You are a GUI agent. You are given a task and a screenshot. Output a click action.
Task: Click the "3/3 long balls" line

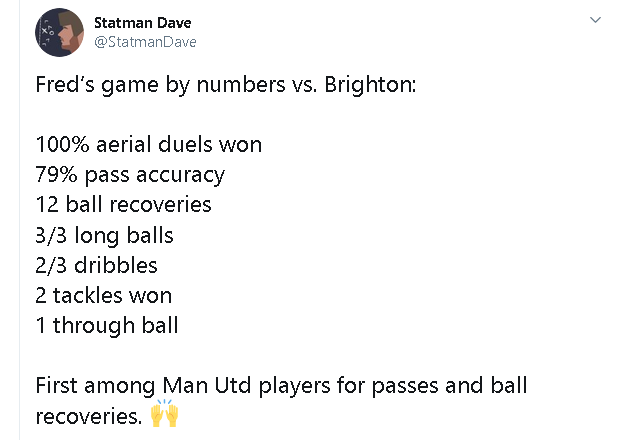pyautogui.click(x=104, y=236)
